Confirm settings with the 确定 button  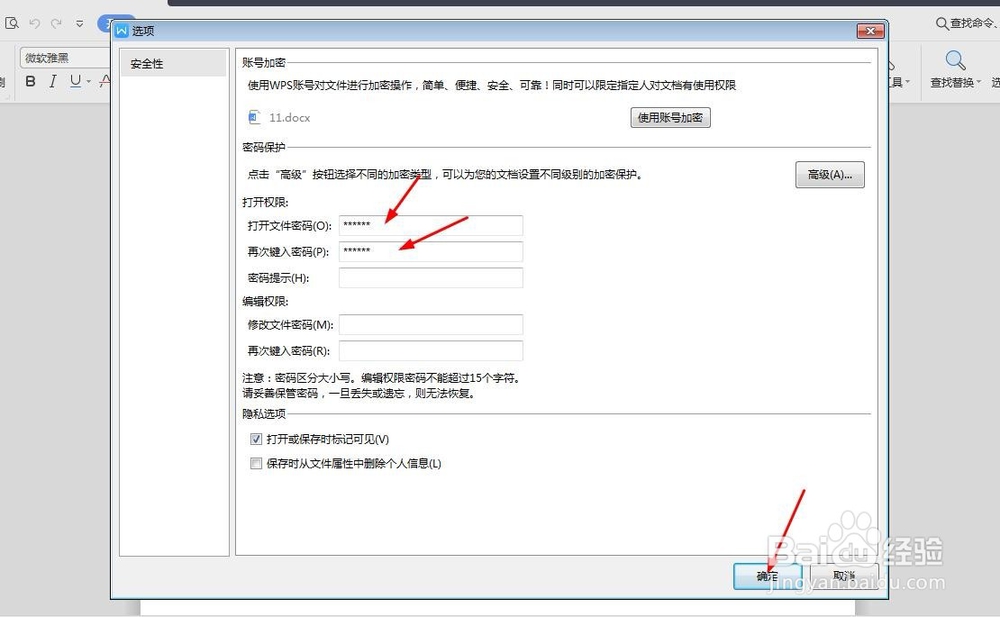[x=766, y=577]
